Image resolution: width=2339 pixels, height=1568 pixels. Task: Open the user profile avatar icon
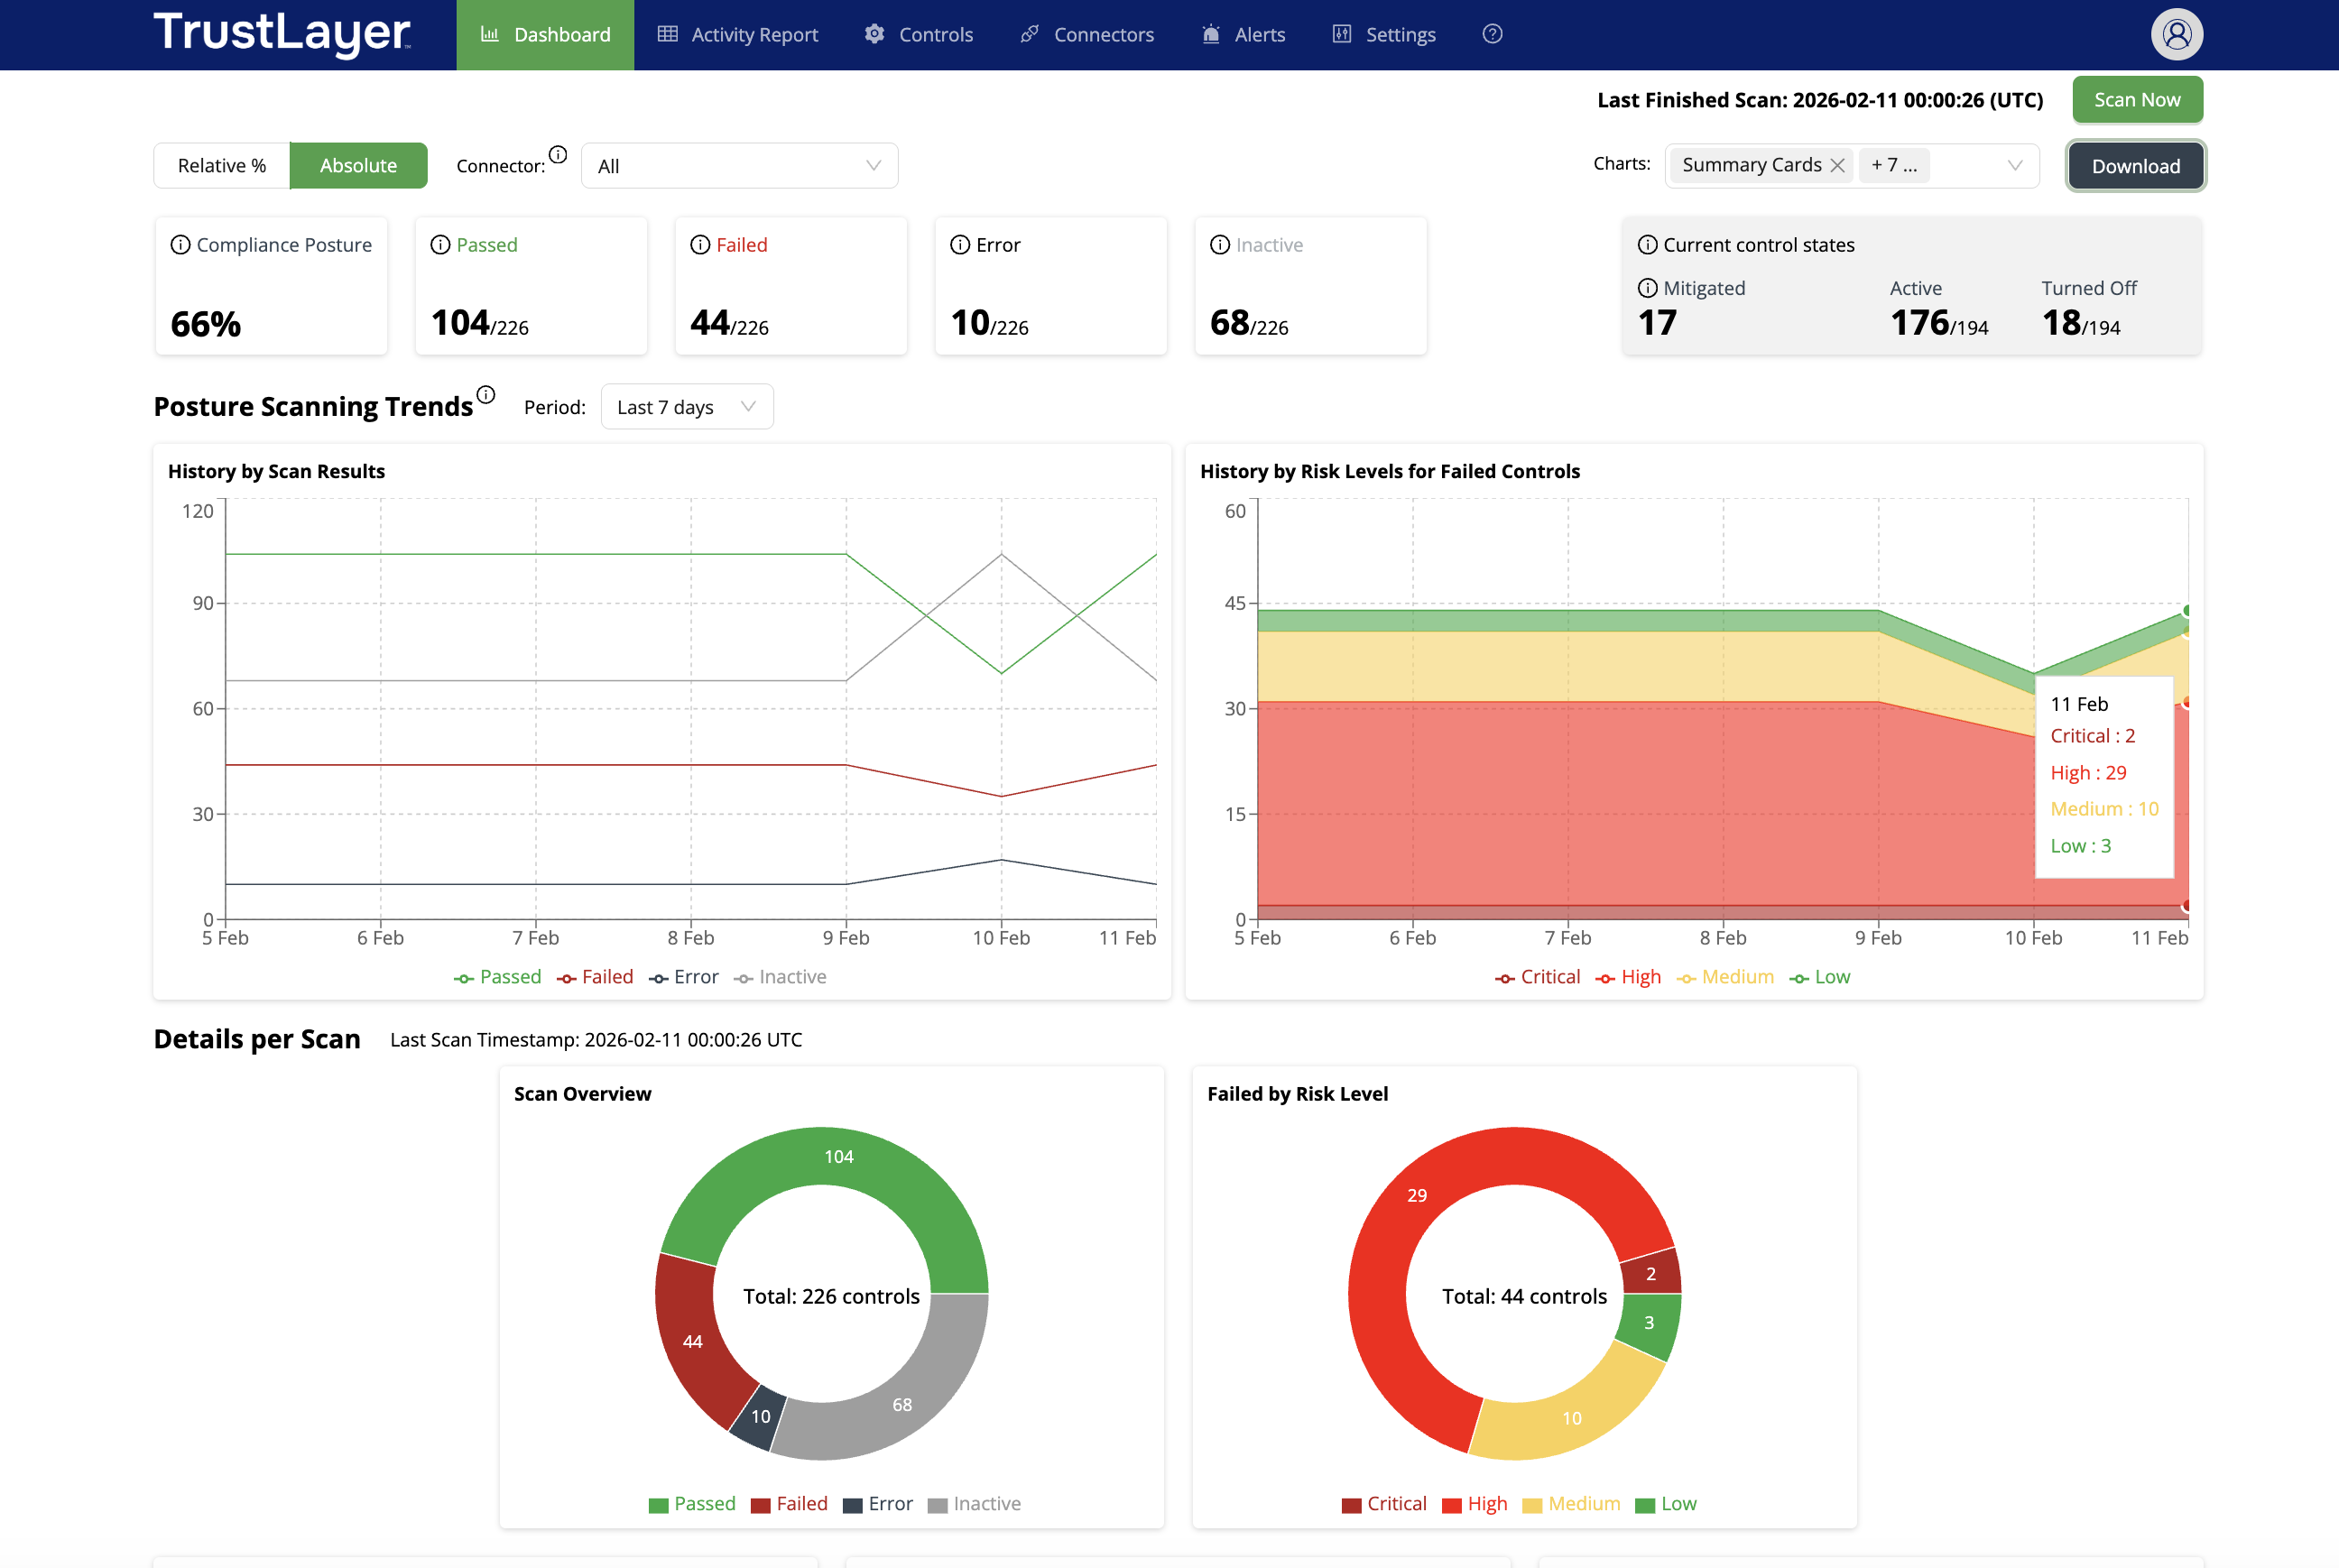coord(2176,34)
